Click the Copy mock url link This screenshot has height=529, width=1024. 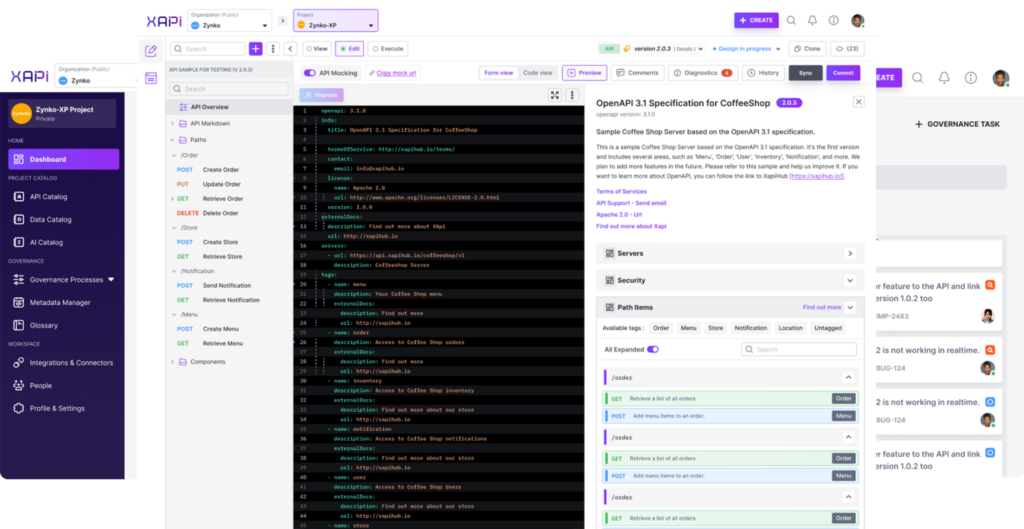click(396, 73)
